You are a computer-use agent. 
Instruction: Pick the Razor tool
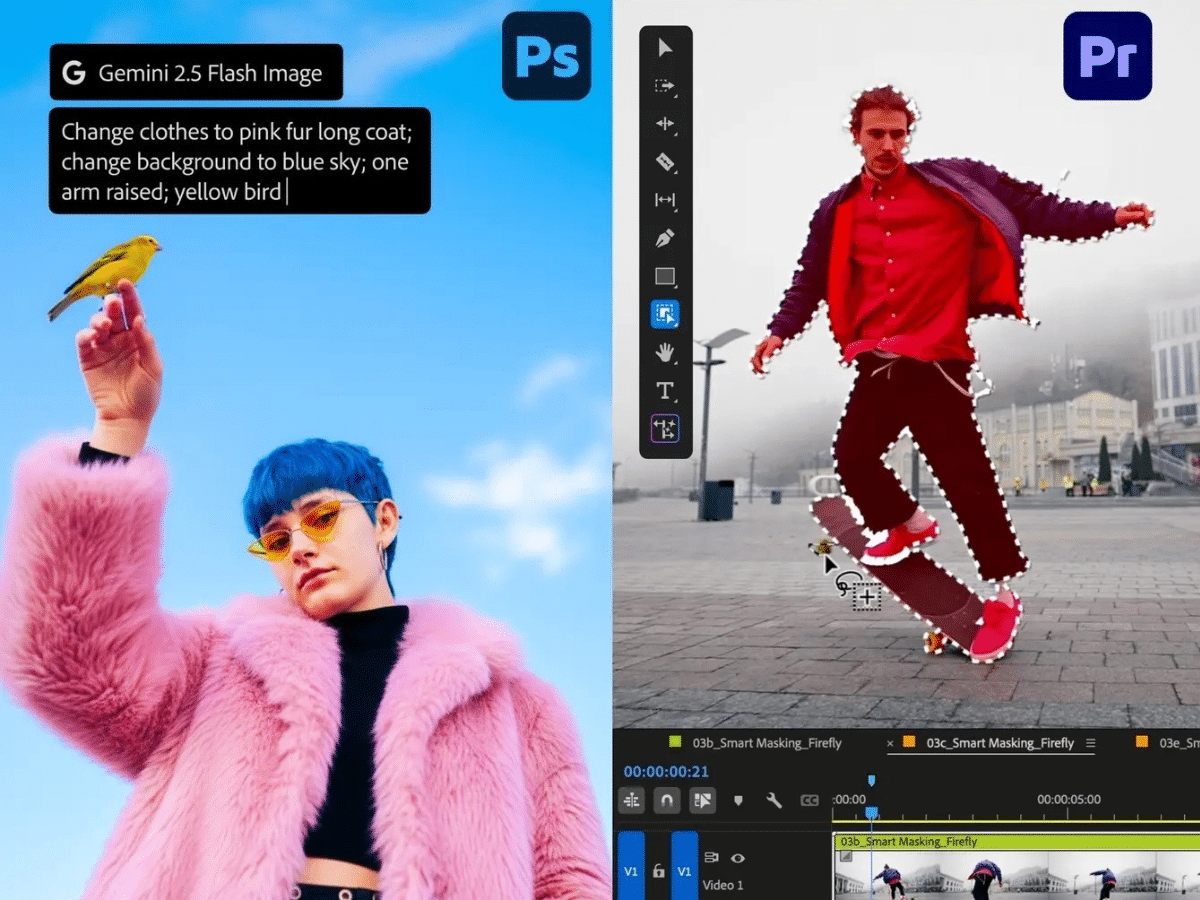click(665, 162)
